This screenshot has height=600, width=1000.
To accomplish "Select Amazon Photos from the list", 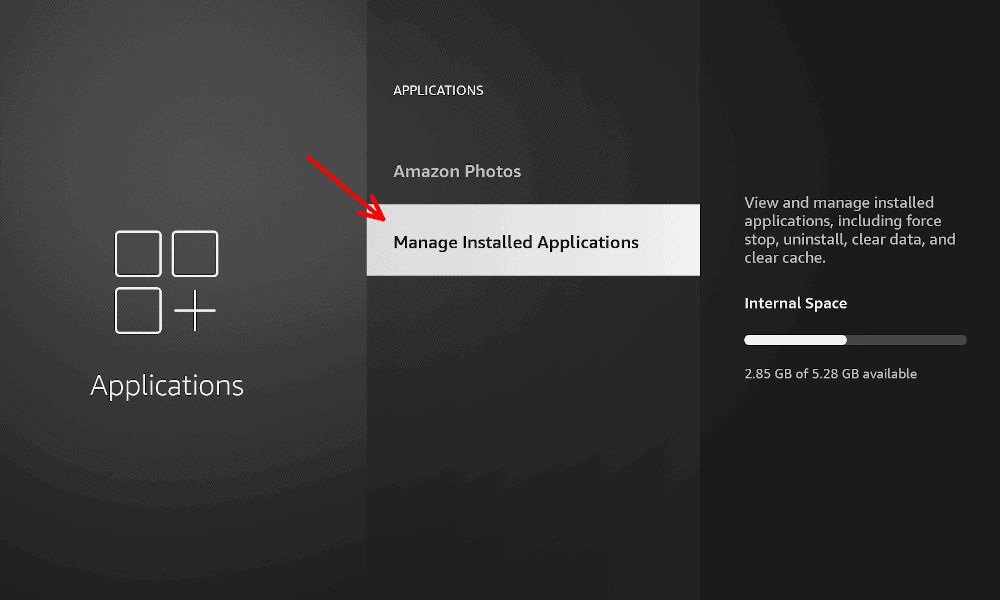I will click(x=457, y=171).
